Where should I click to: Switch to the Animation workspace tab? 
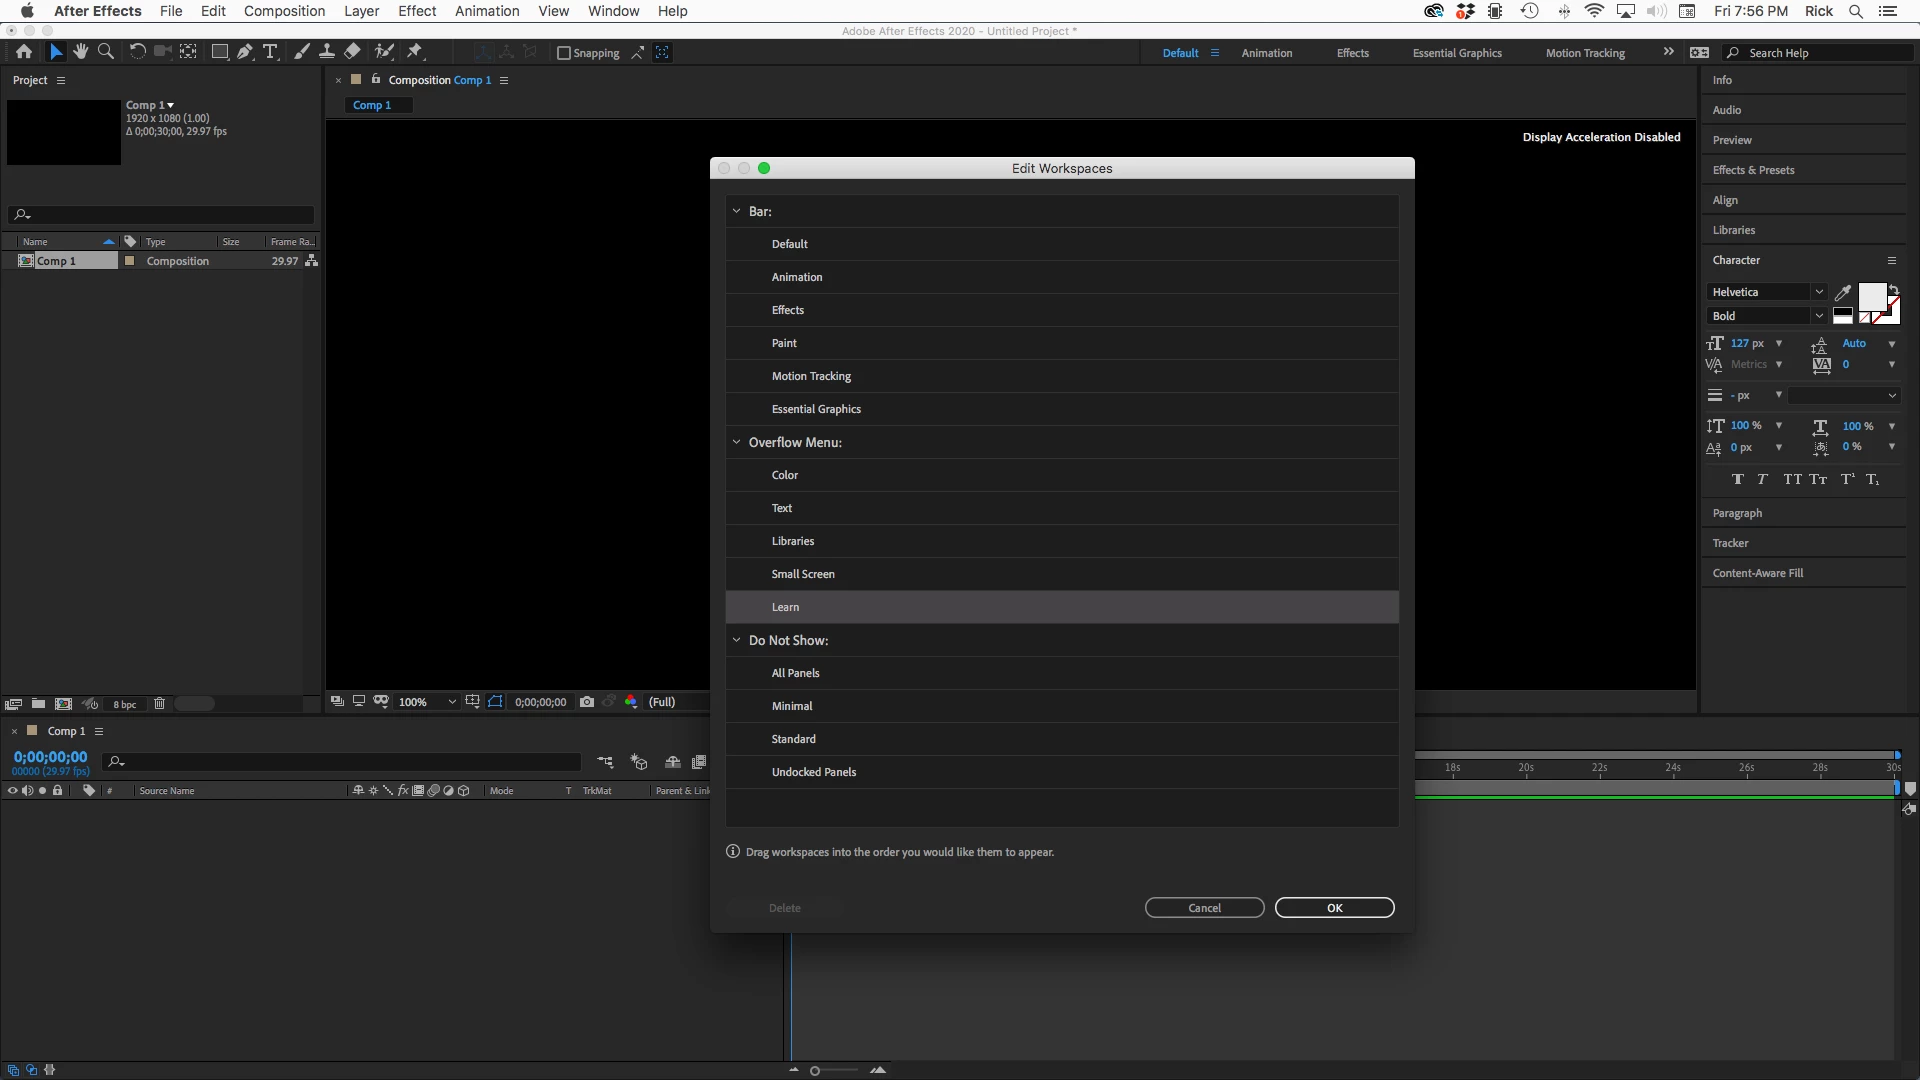pyautogui.click(x=1266, y=53)
